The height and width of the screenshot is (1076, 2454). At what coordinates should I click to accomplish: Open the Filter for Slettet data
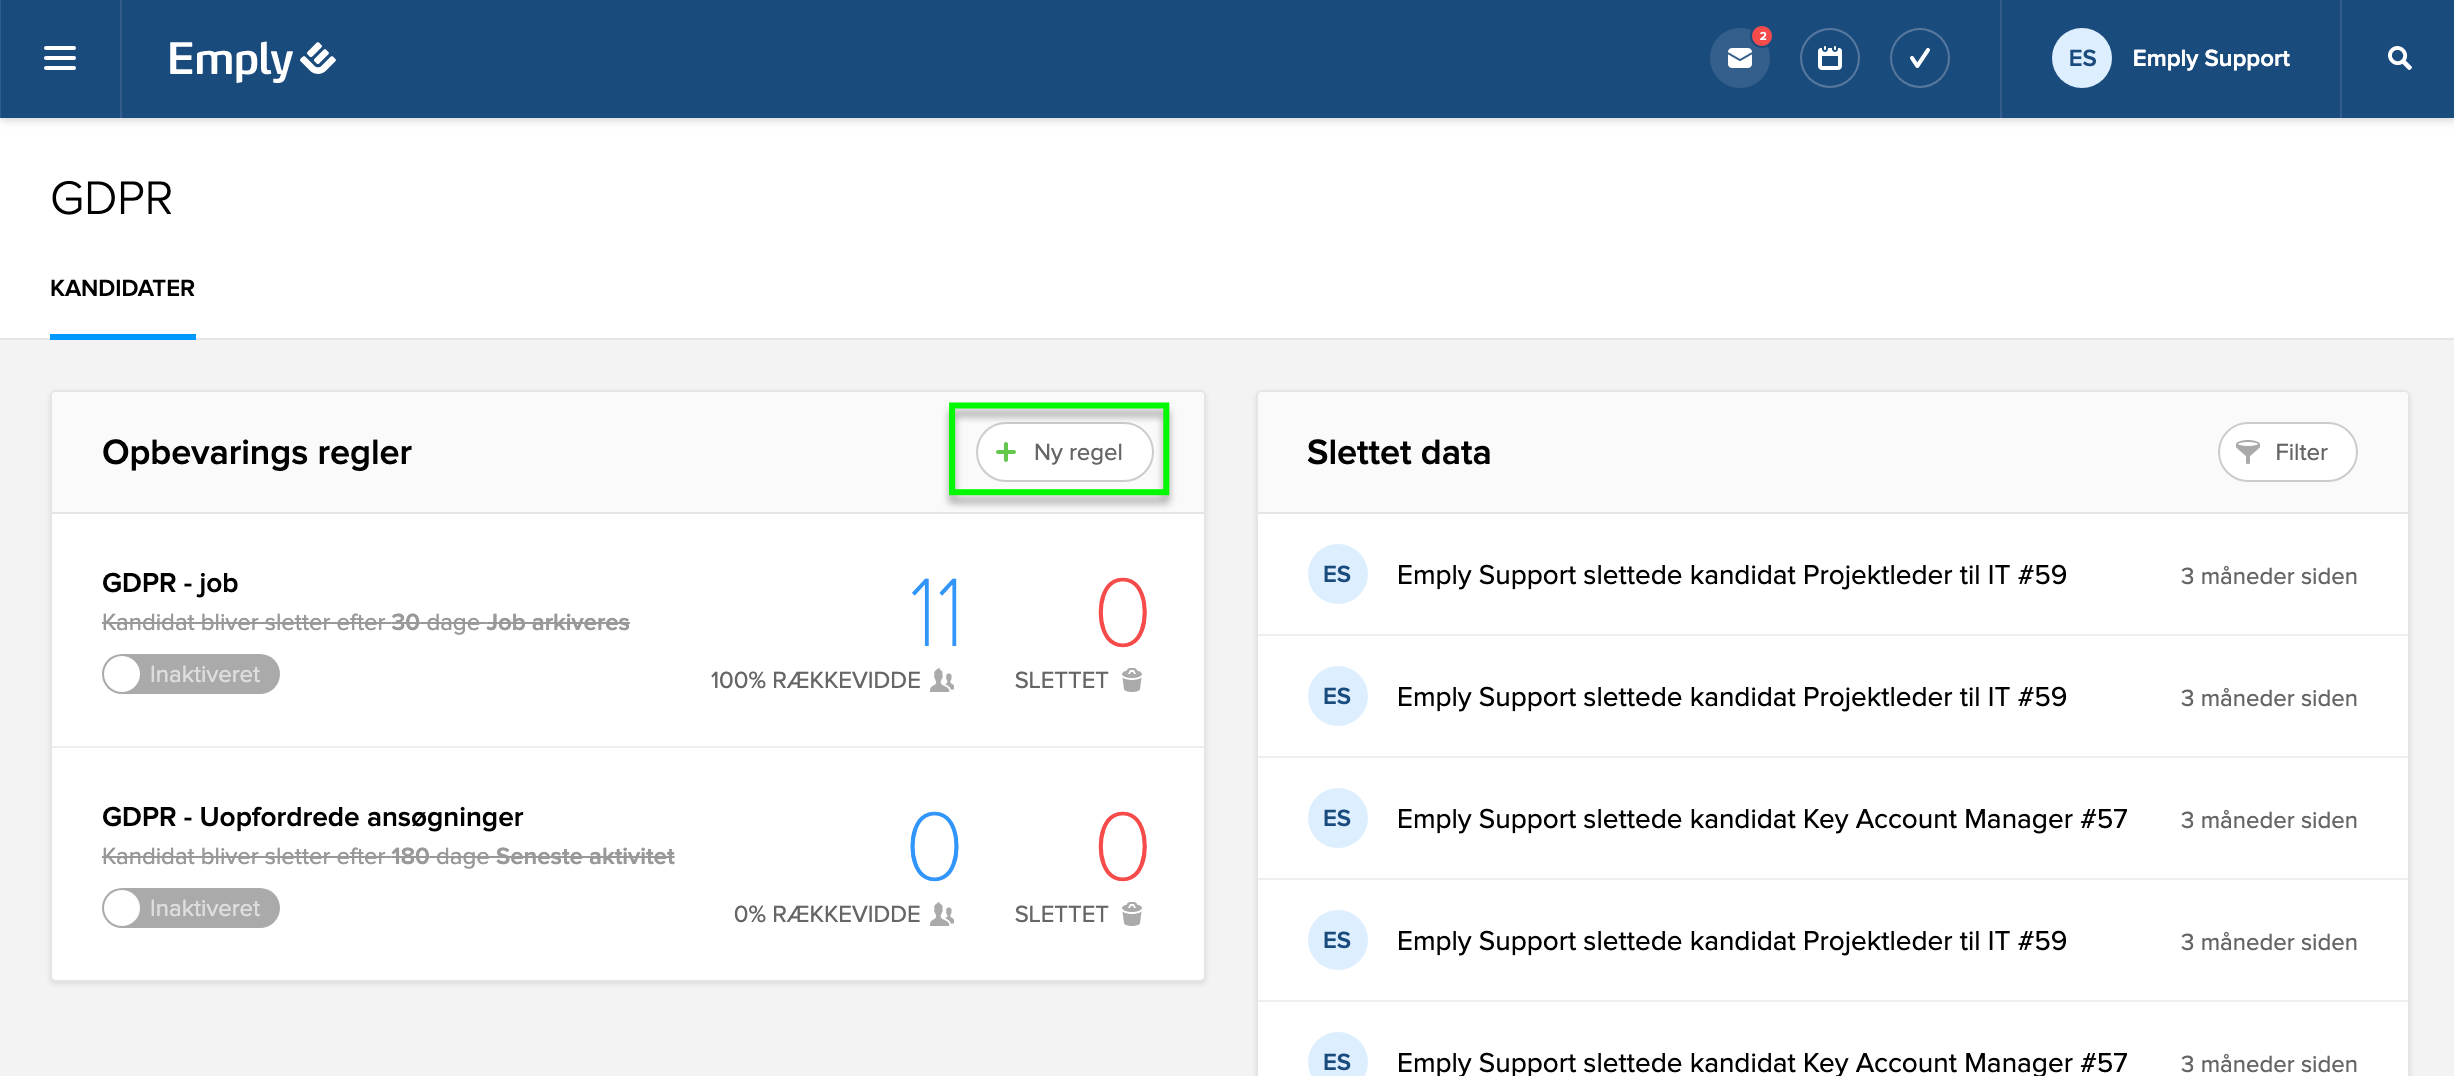(x=2286, y=452)
